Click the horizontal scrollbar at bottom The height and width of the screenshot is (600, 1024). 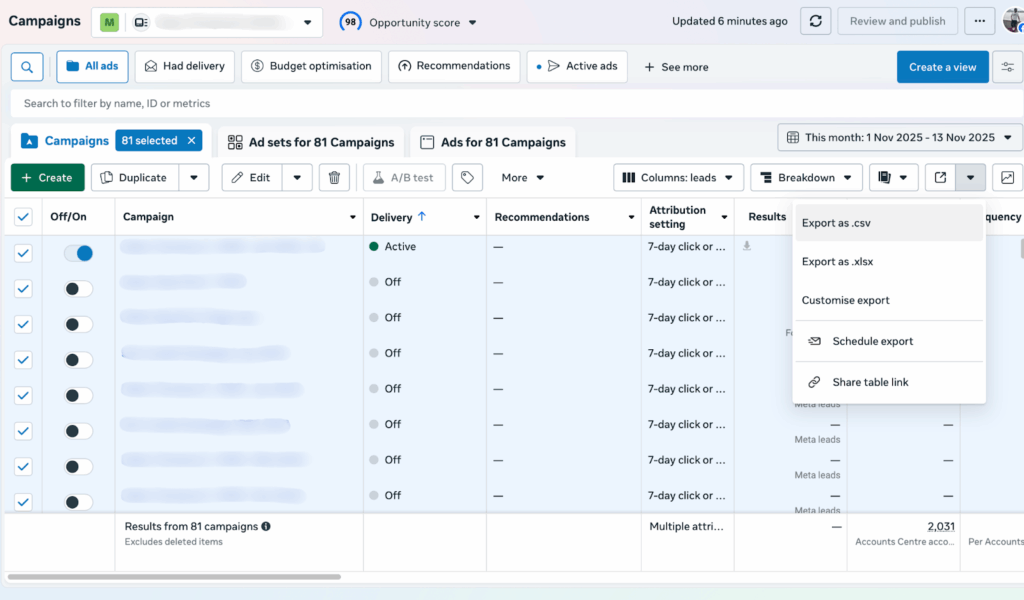point(174,577)
